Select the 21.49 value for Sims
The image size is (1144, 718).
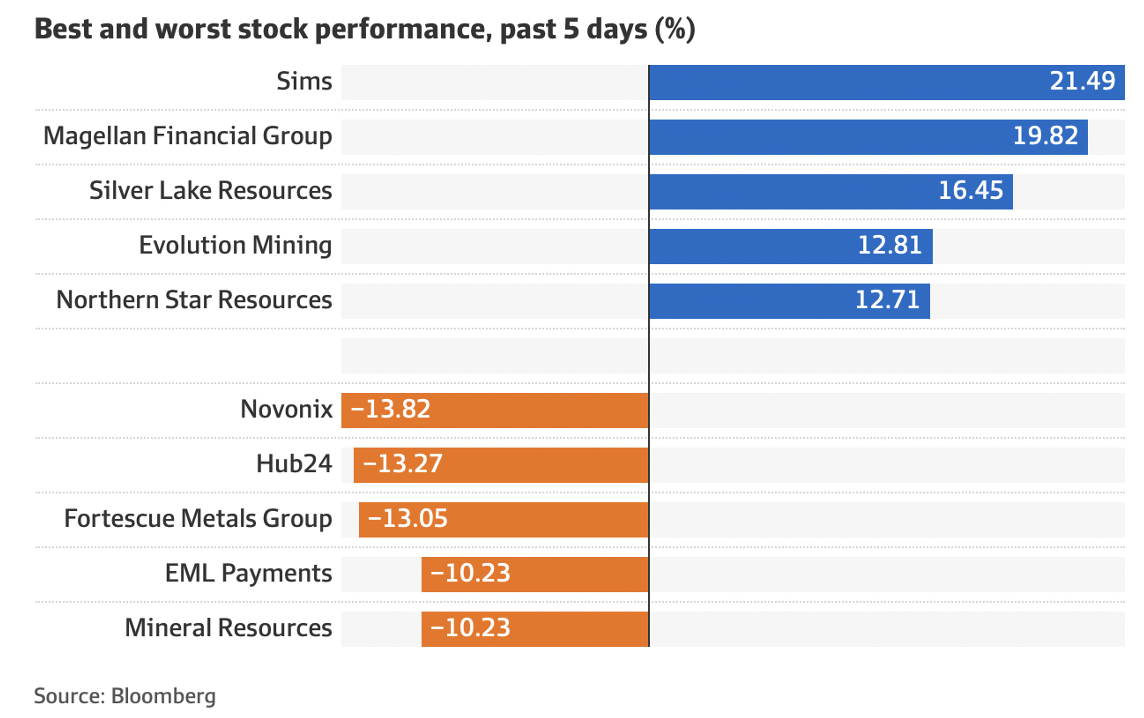point(1082,82)
